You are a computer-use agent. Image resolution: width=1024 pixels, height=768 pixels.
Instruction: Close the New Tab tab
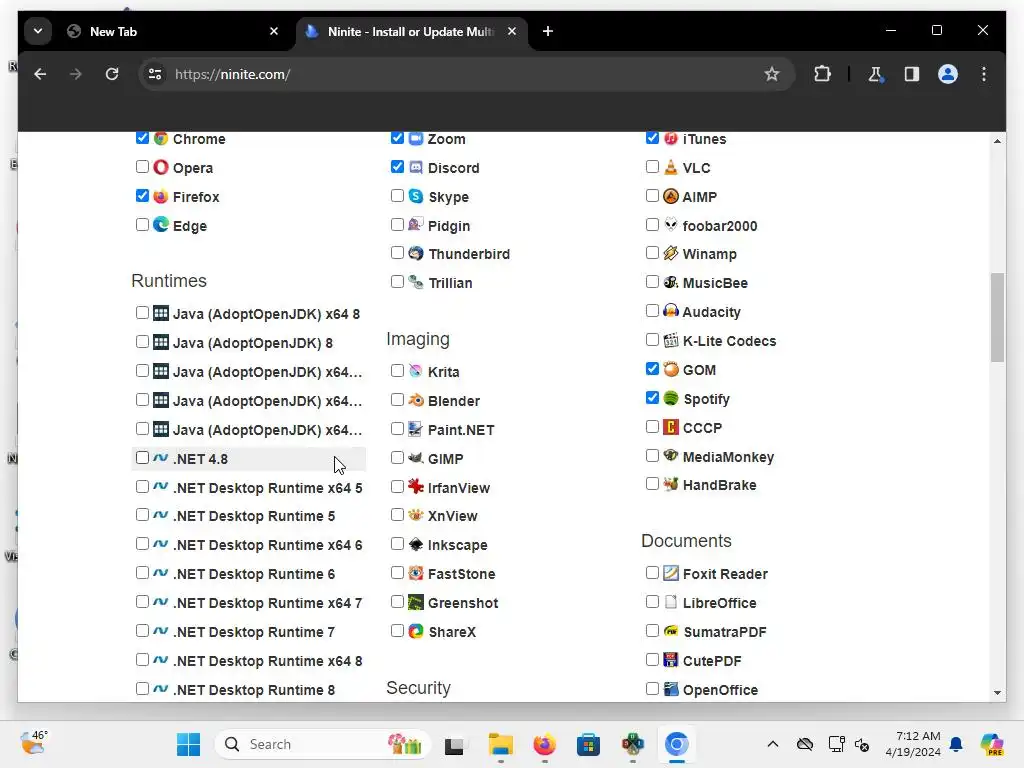point(274,31)
